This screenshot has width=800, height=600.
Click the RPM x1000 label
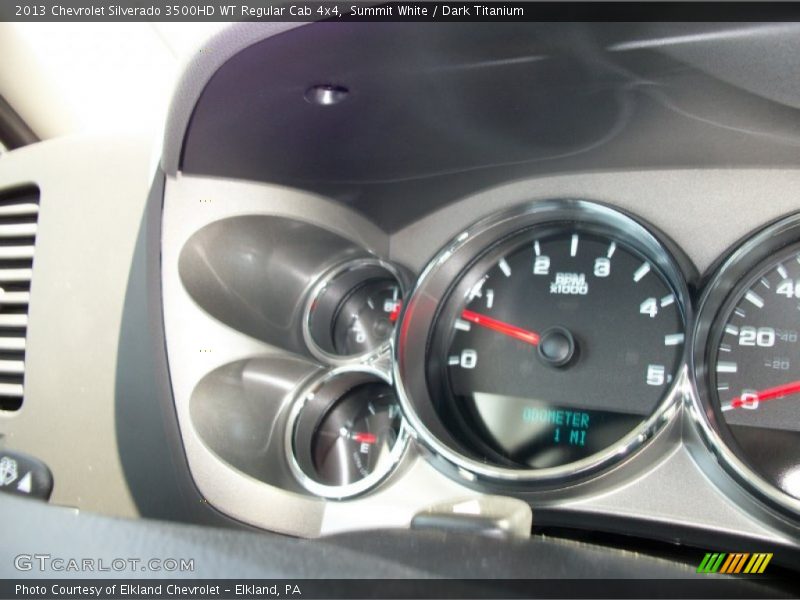[x=569, y=283]
